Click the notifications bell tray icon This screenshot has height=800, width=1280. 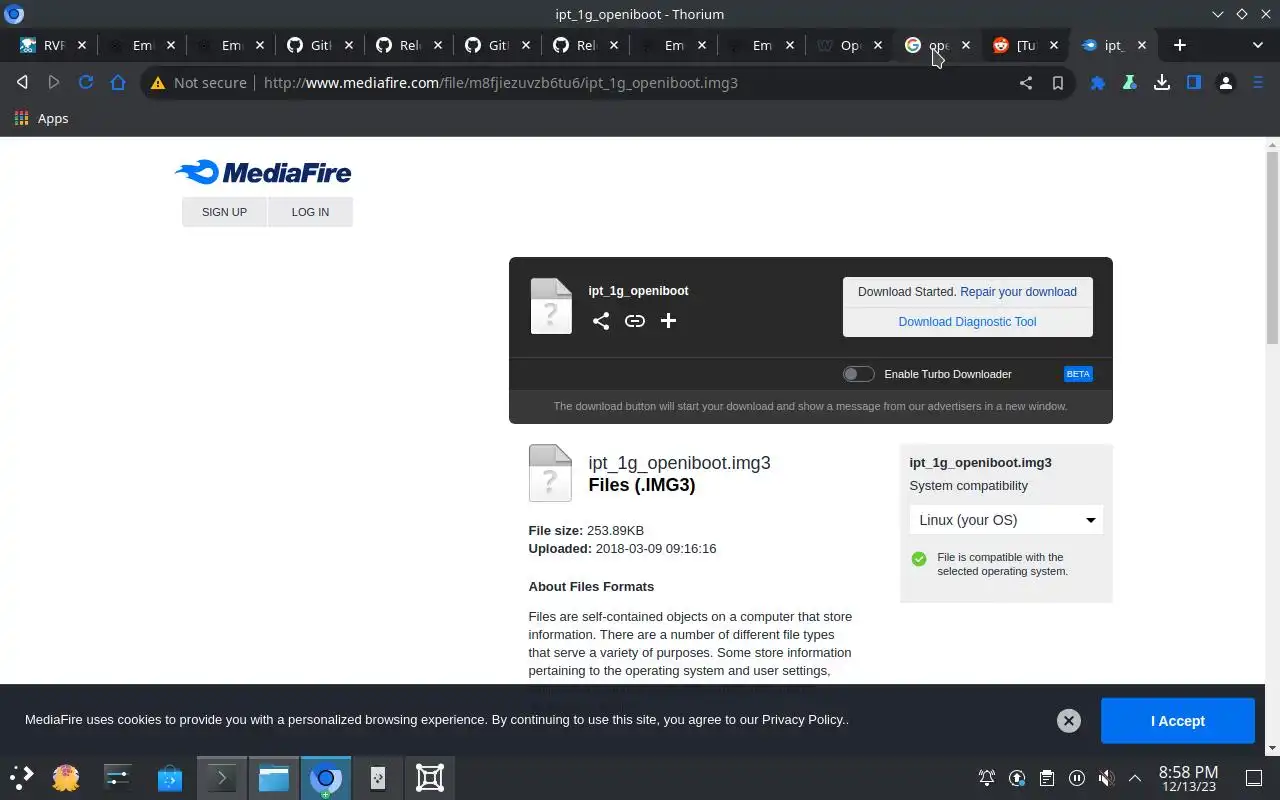(x=987, y=778)
